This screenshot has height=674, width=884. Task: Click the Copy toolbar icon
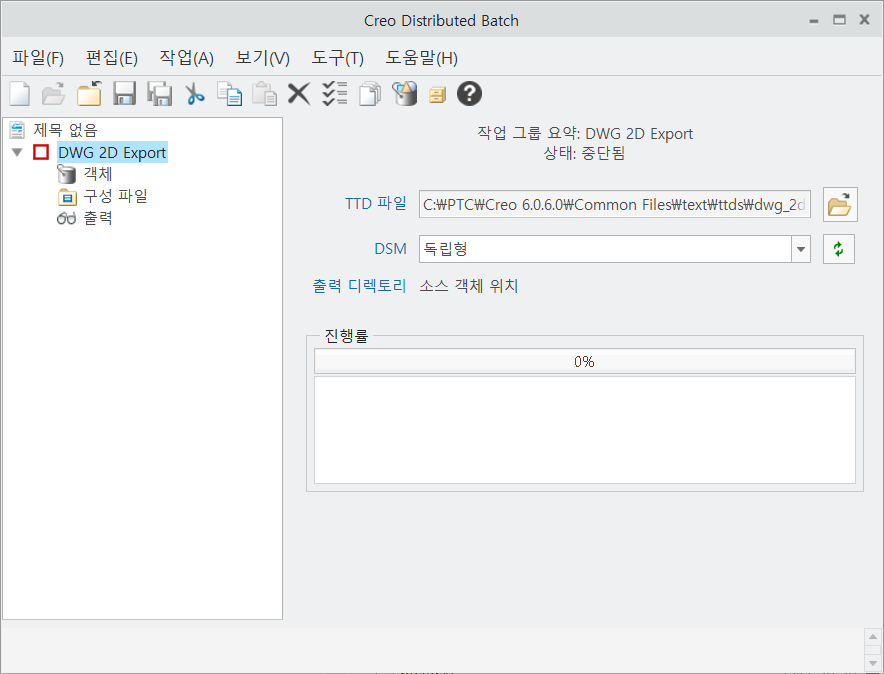[230, 94]
